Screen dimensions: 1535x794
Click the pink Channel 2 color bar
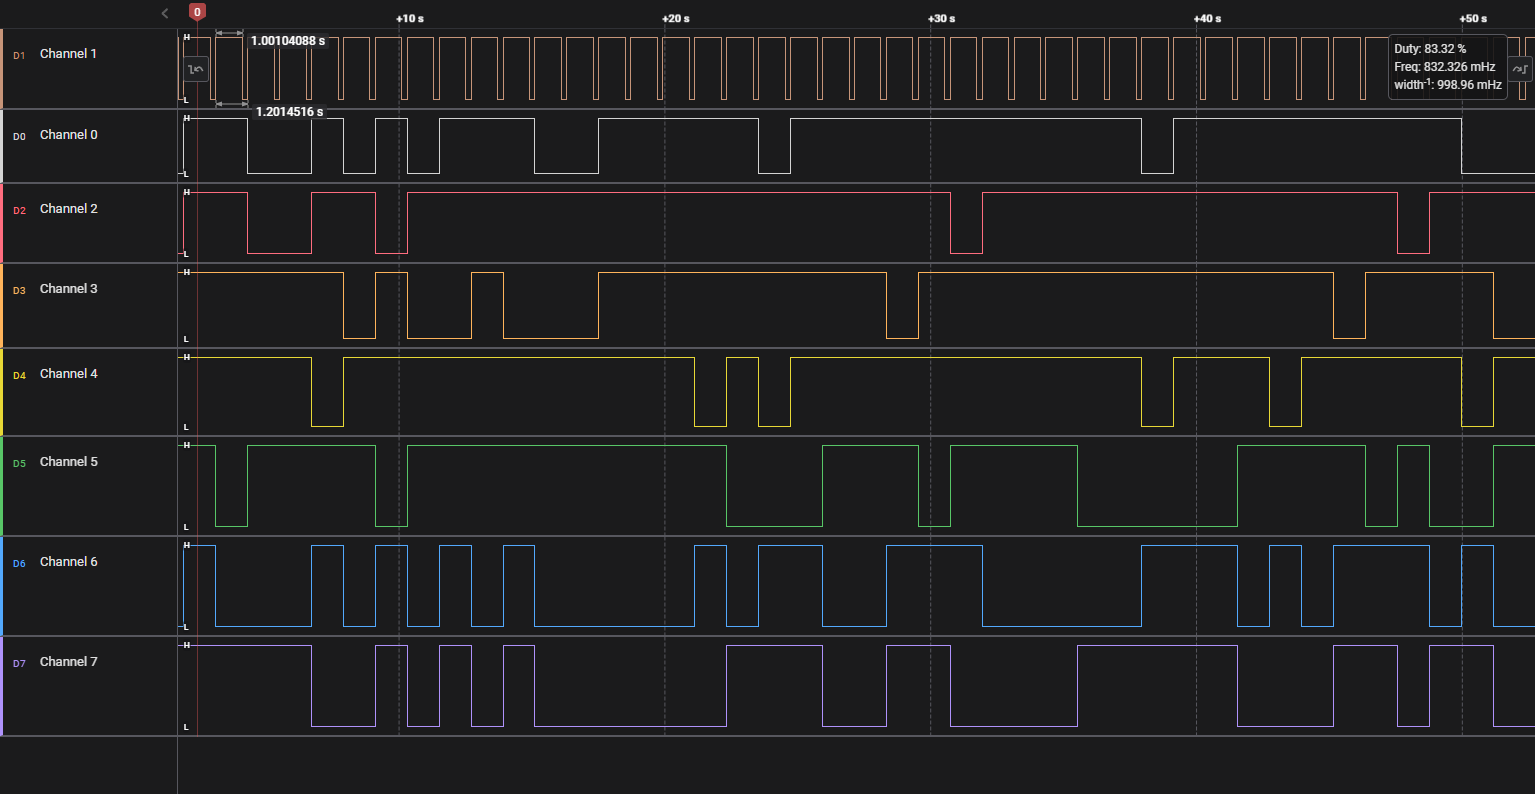(x=2, y=223)
